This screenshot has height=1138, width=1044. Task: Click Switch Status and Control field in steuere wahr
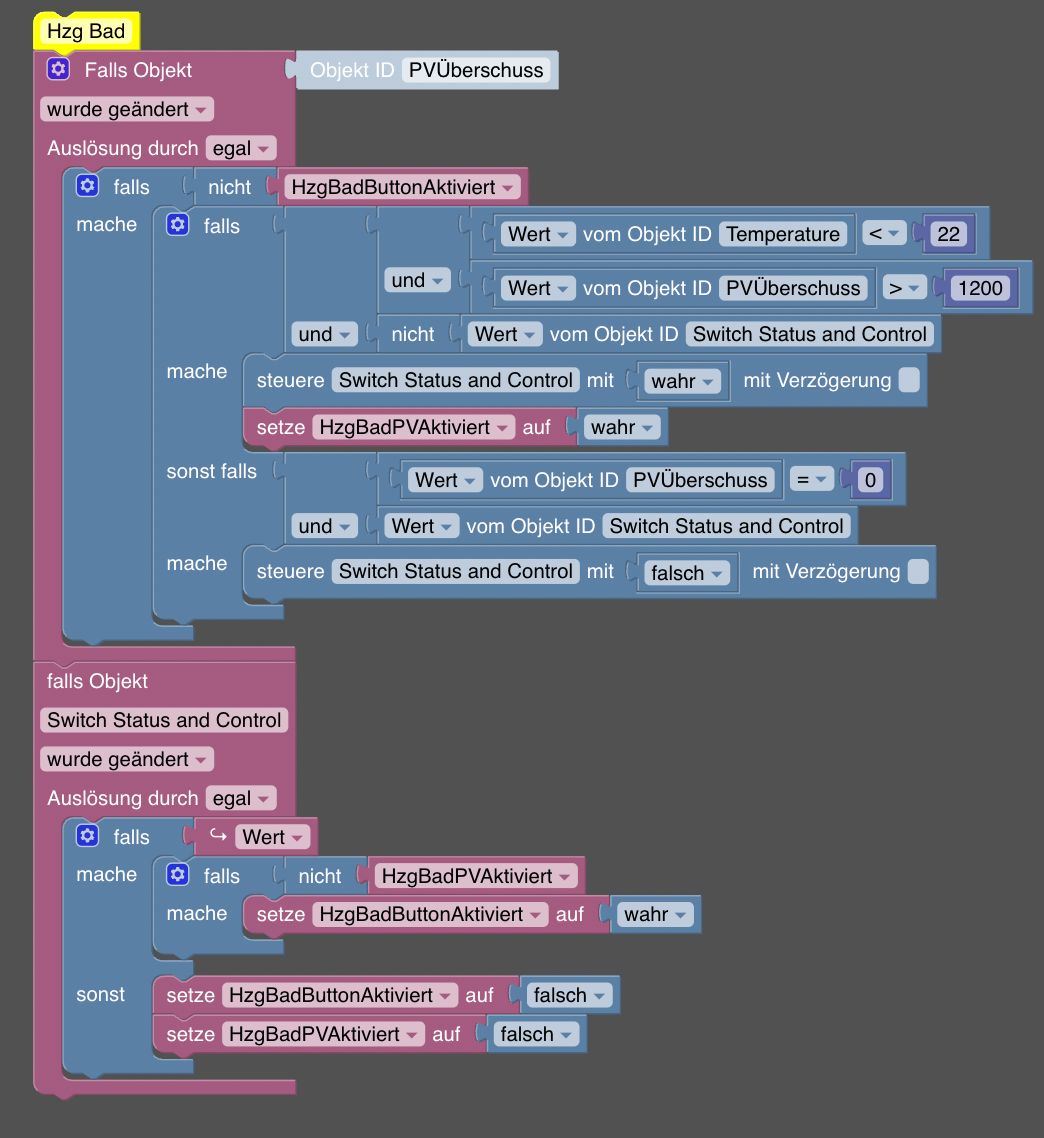(456, 380)
